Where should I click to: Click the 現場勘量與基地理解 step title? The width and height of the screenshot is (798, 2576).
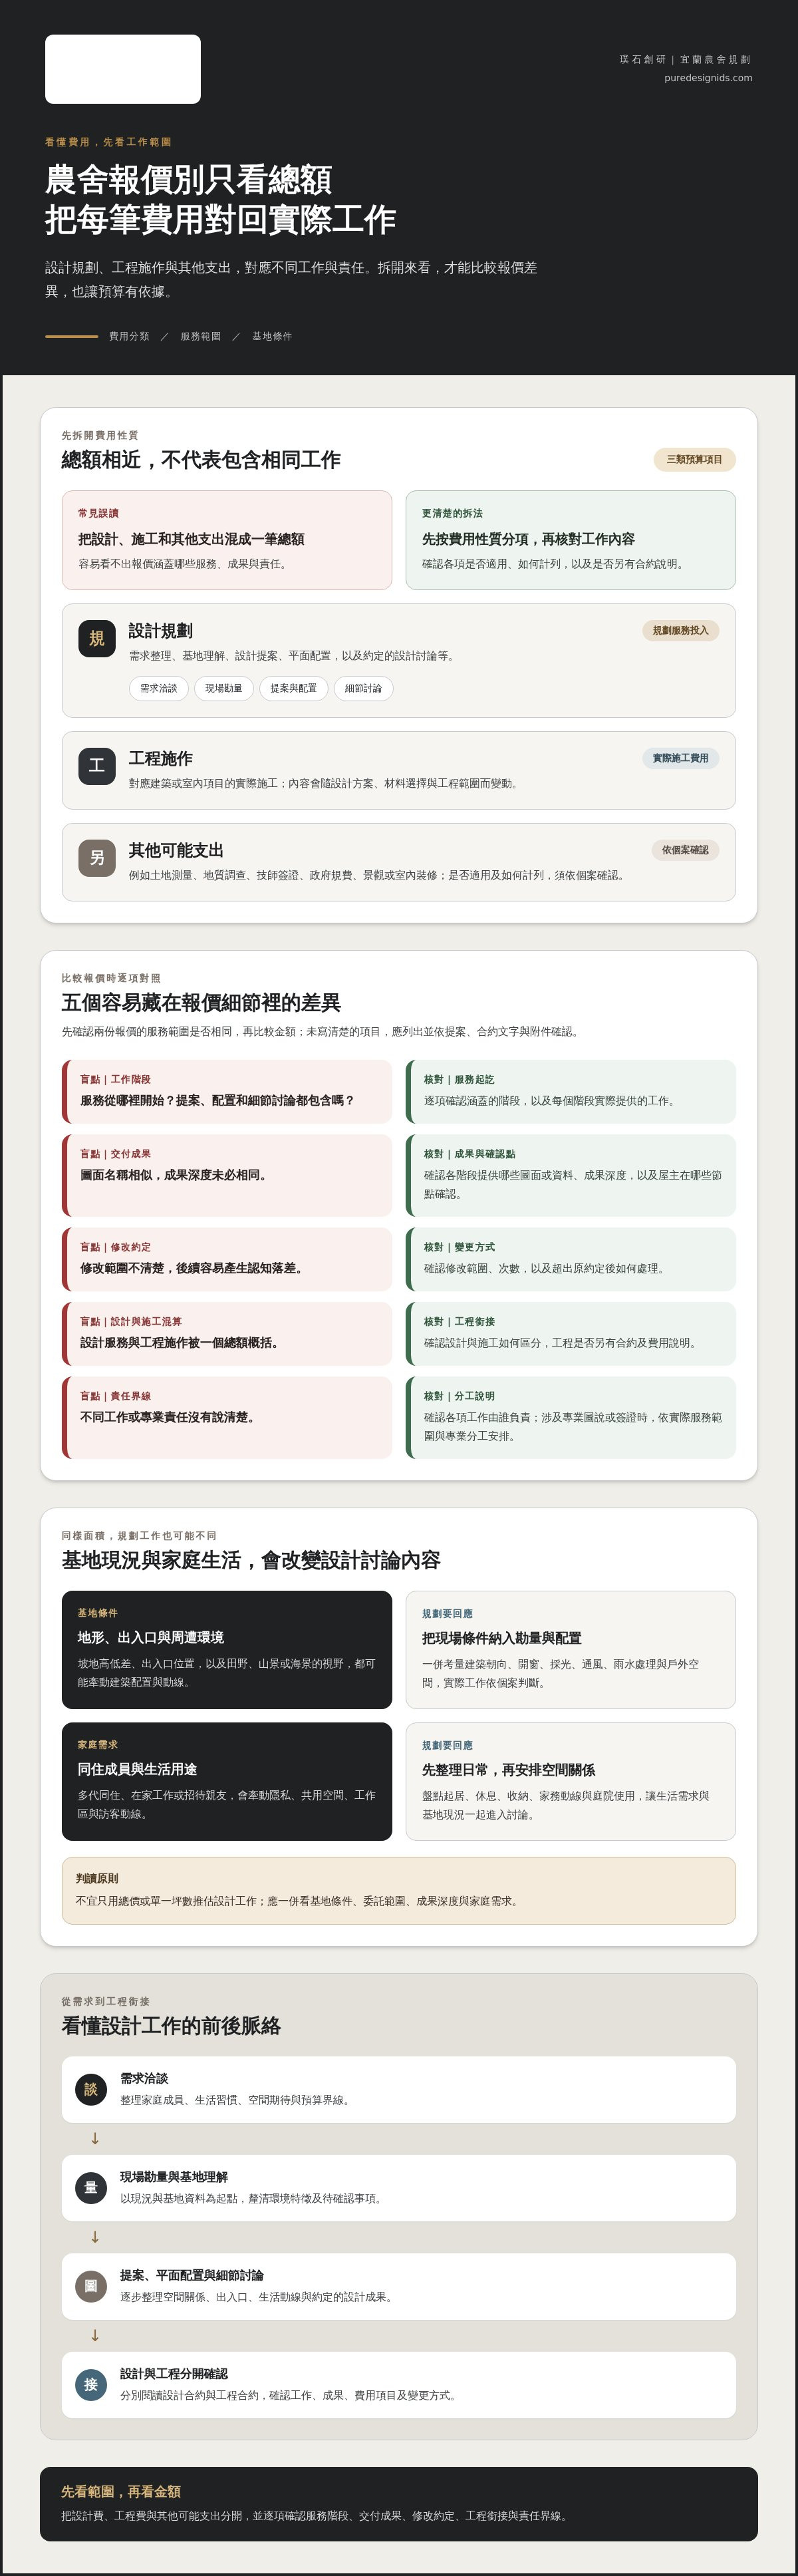point(174,2177)
